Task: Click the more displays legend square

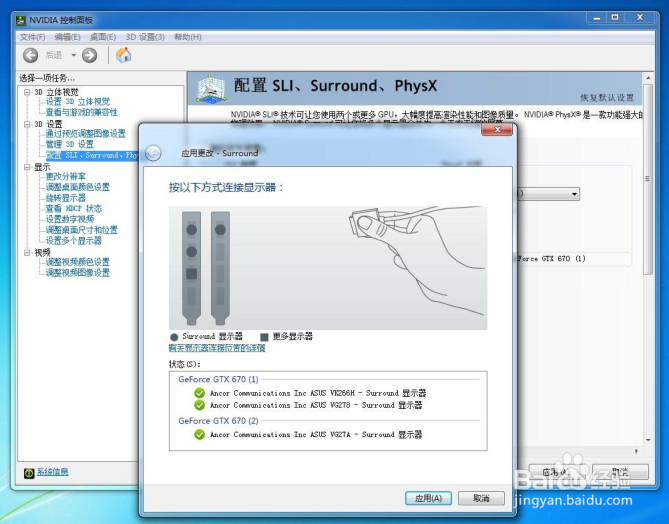Action: coord(264,337)
